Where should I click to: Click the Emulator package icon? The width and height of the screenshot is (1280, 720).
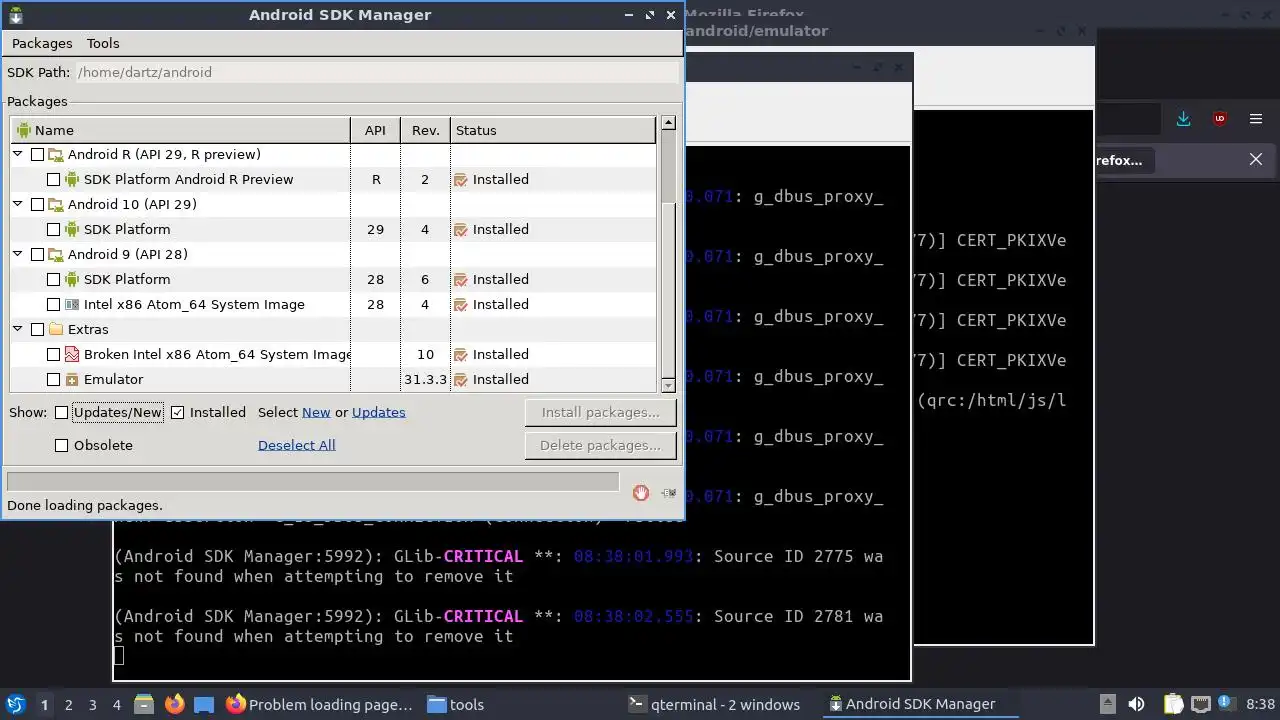[x=72, y=380]
